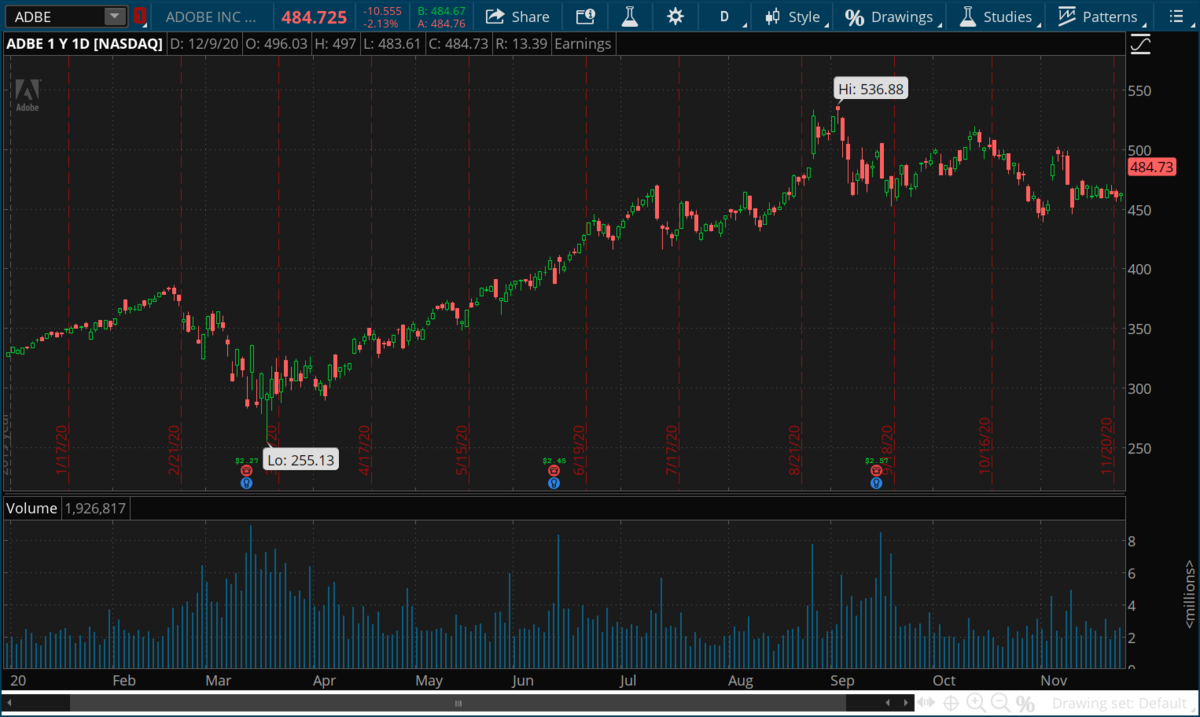Image resolution: width=1200 pixels, height=717 pixels.
Task: Click the crosshair pan icon
Action: [x=952, y=704]
